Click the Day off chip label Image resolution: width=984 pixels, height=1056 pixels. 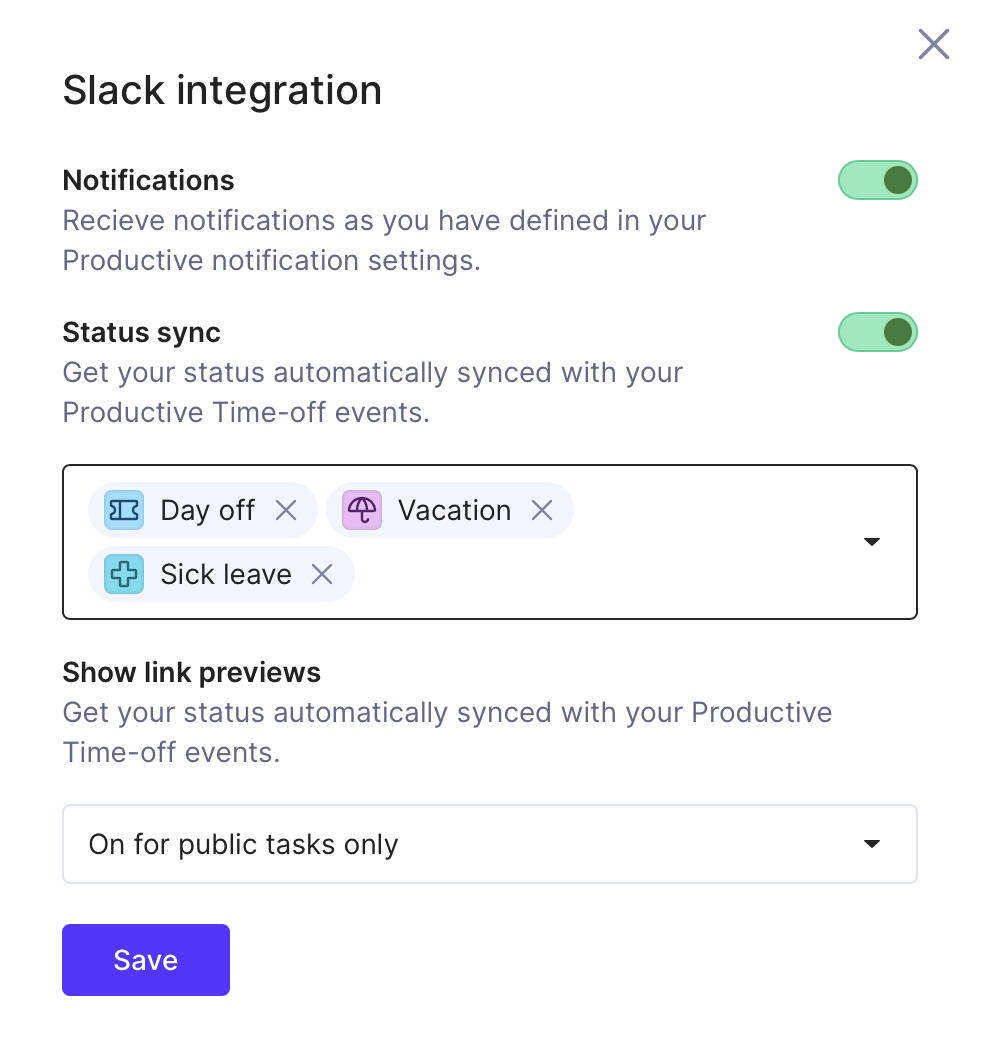click(x=207, y=510)
